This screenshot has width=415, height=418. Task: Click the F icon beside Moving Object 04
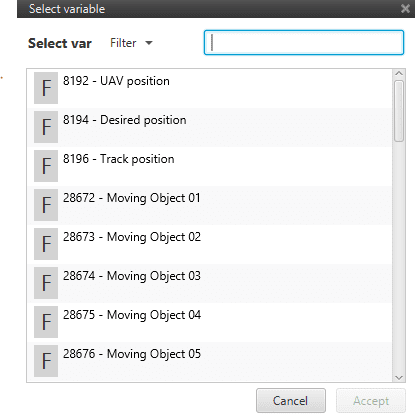[46, 322]
